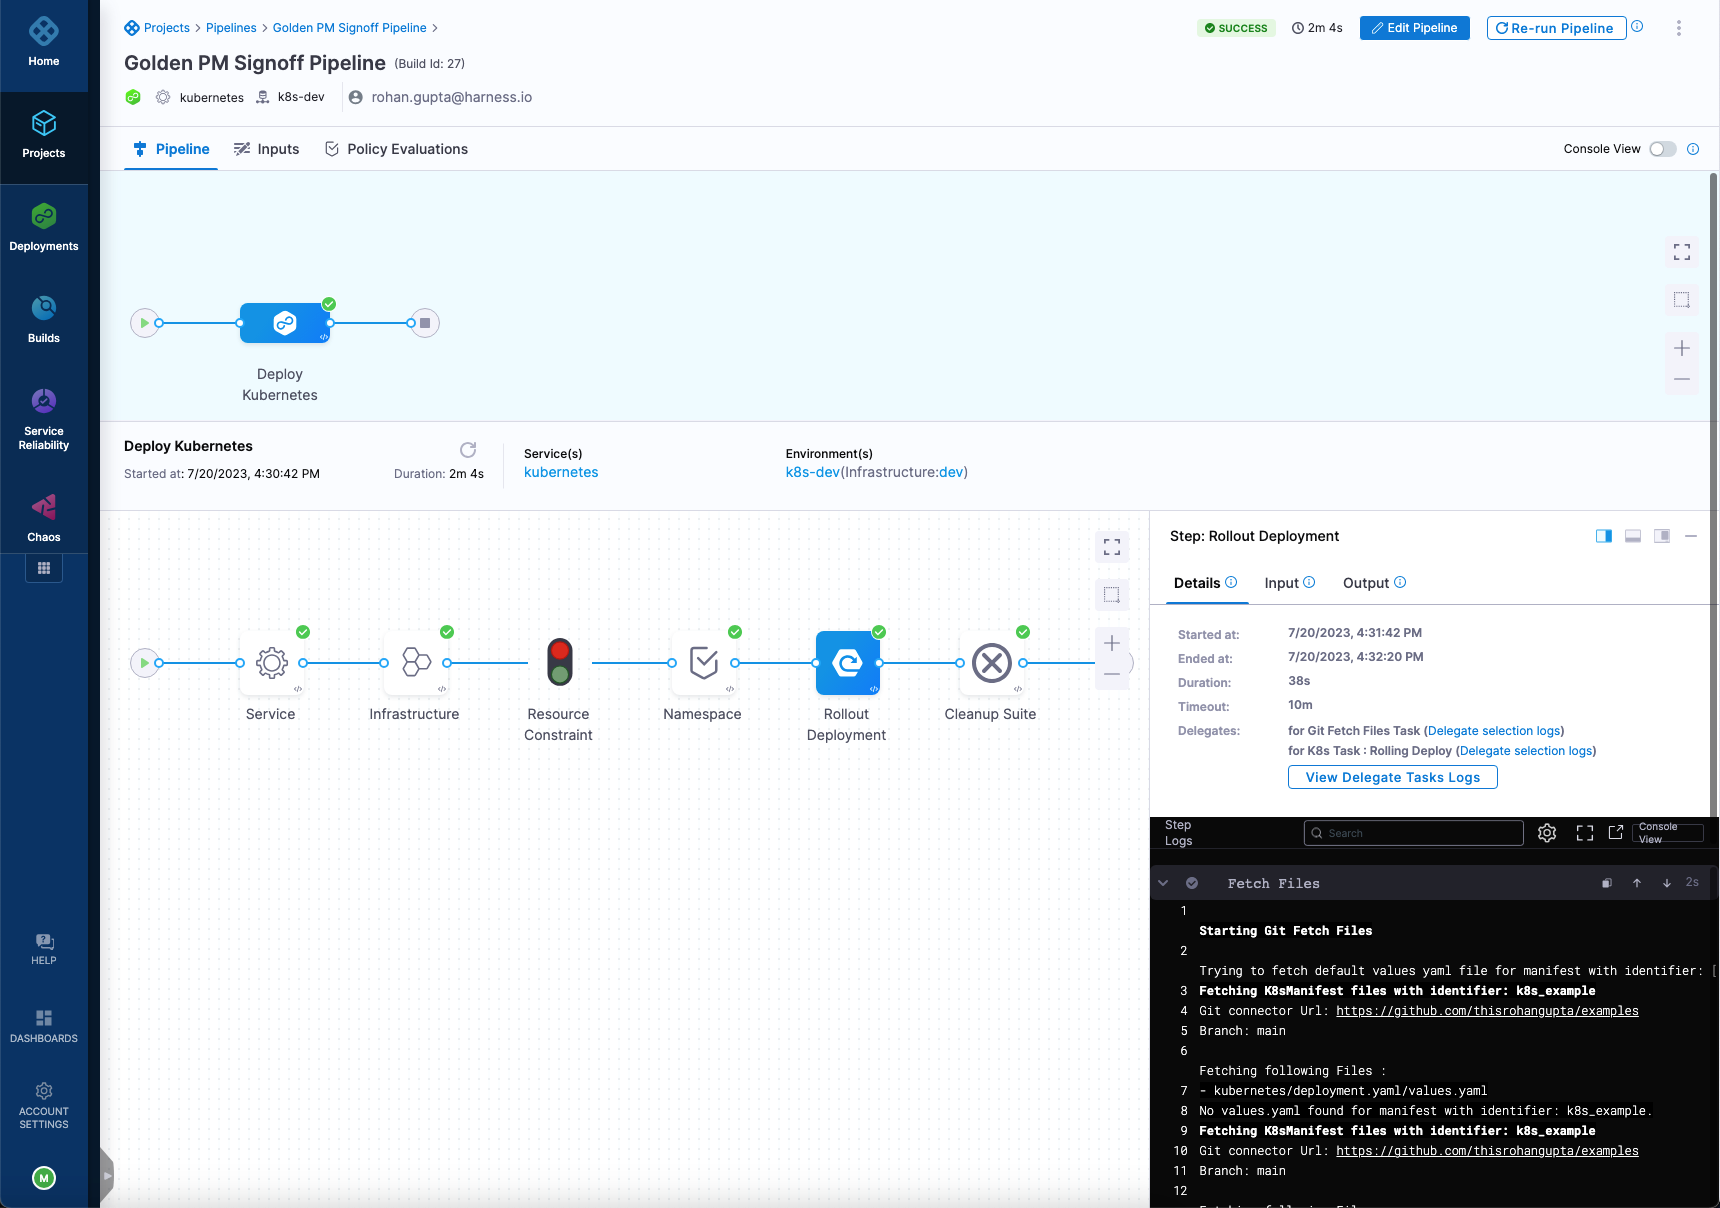
Task: Click the Deploy Kubernetes stage node
Action: click(285, 323)
